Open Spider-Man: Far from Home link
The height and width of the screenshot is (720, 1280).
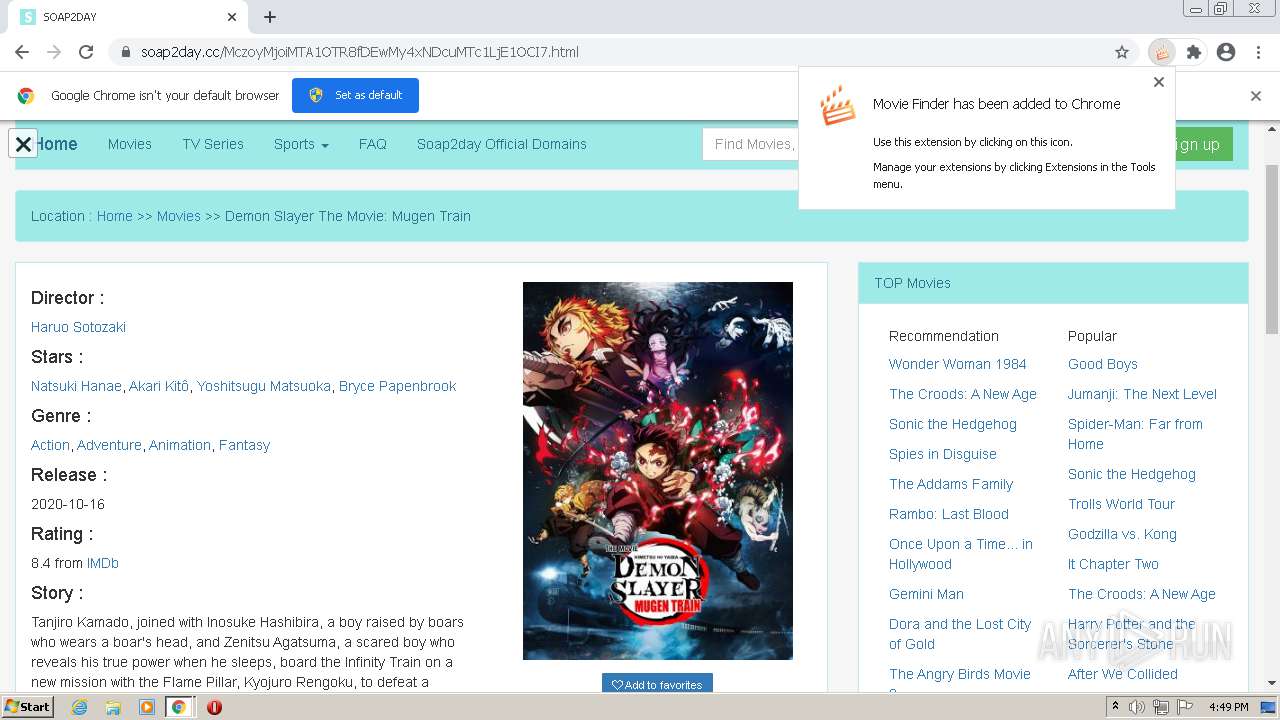1135,434
